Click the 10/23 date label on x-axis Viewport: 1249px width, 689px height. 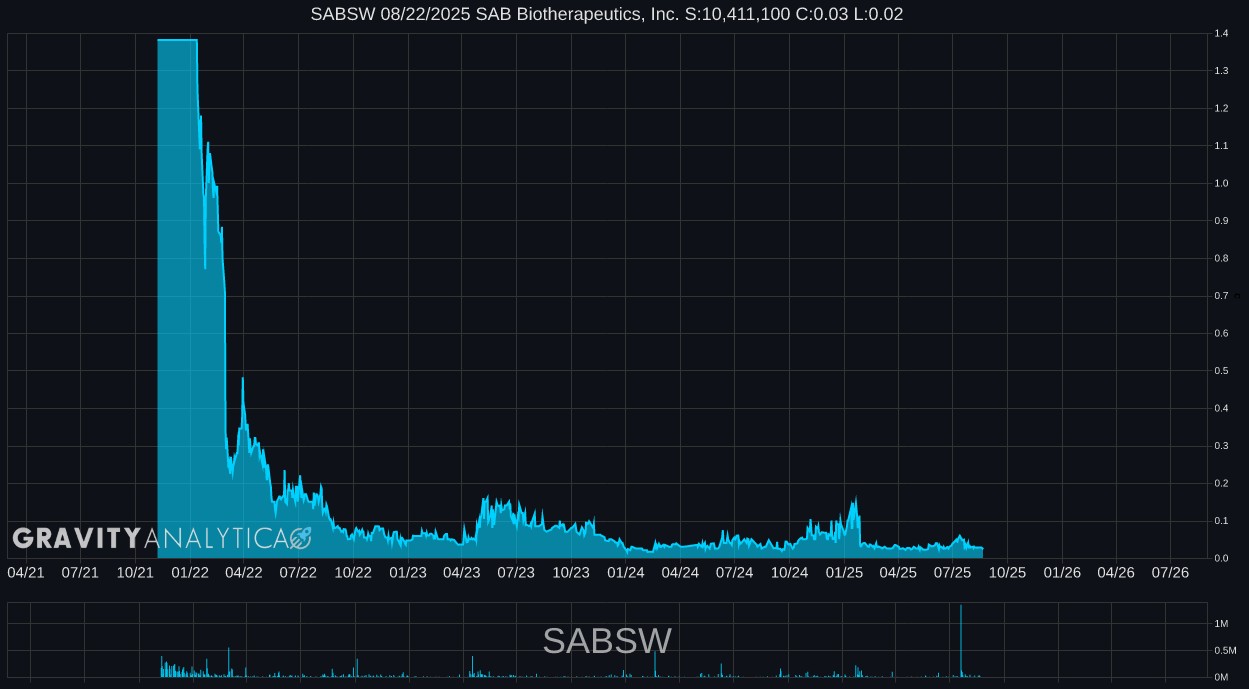(571, 572)
